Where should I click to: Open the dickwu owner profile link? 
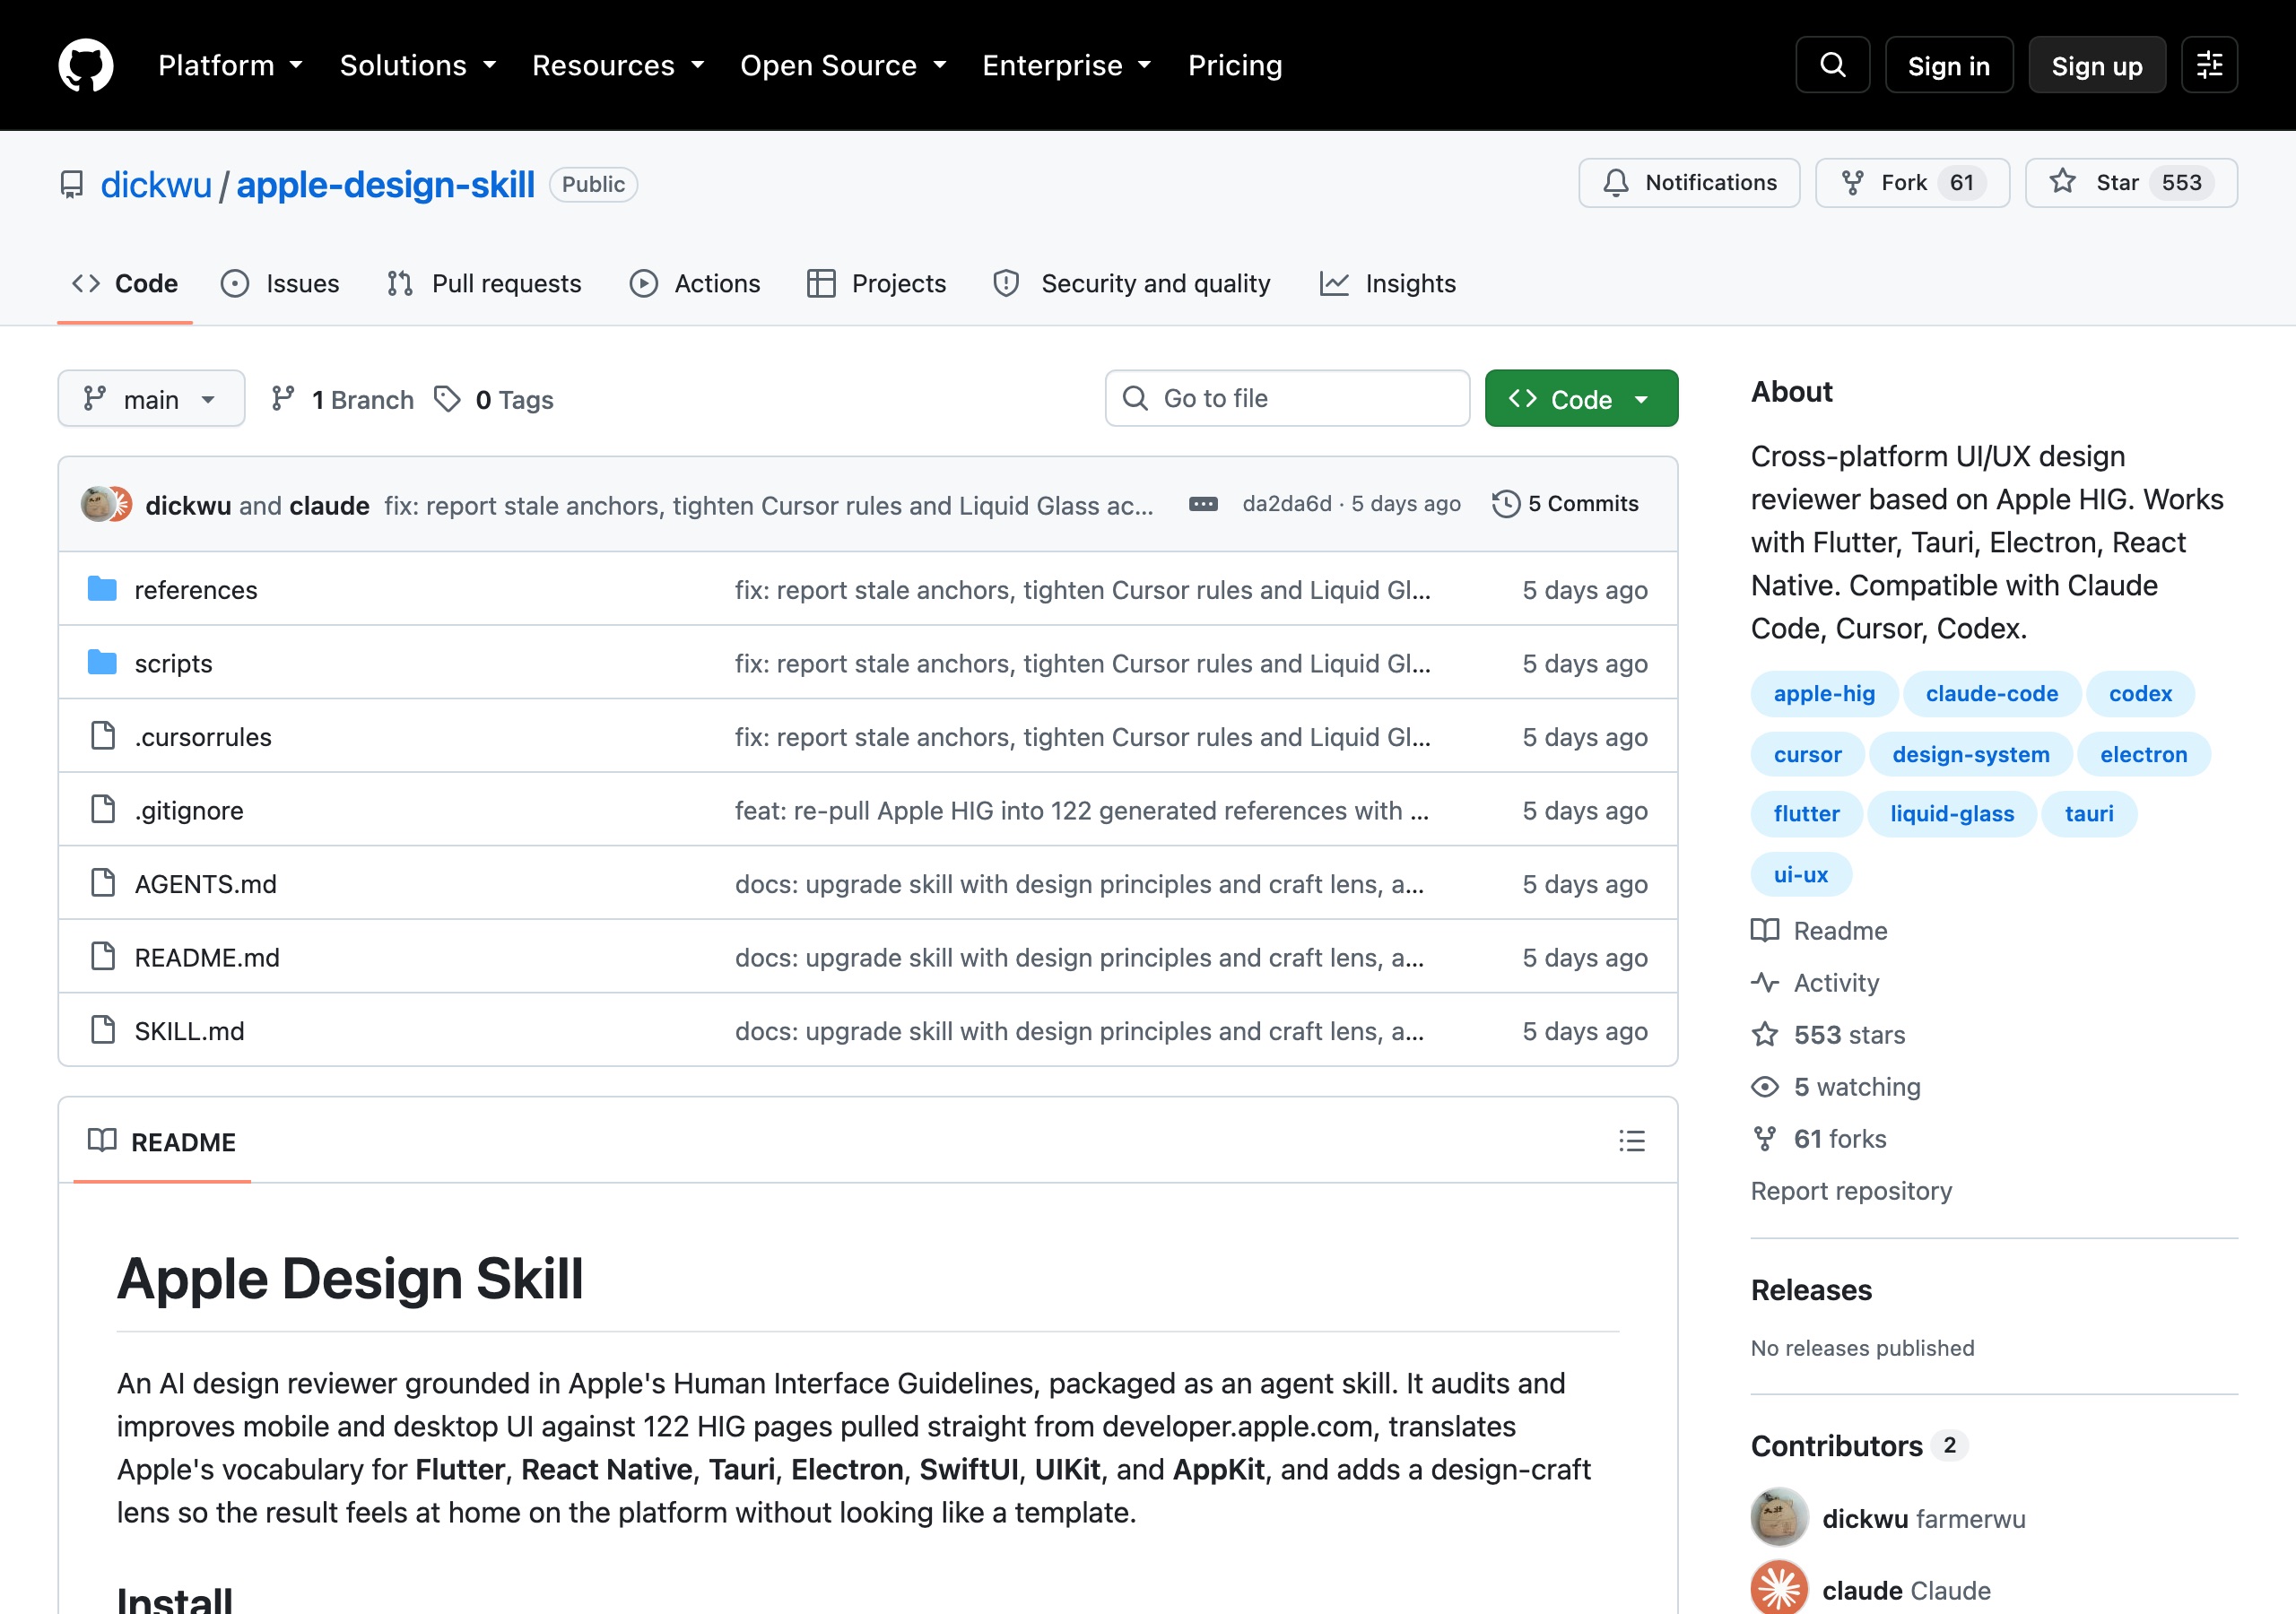click(x=156, y=185)
